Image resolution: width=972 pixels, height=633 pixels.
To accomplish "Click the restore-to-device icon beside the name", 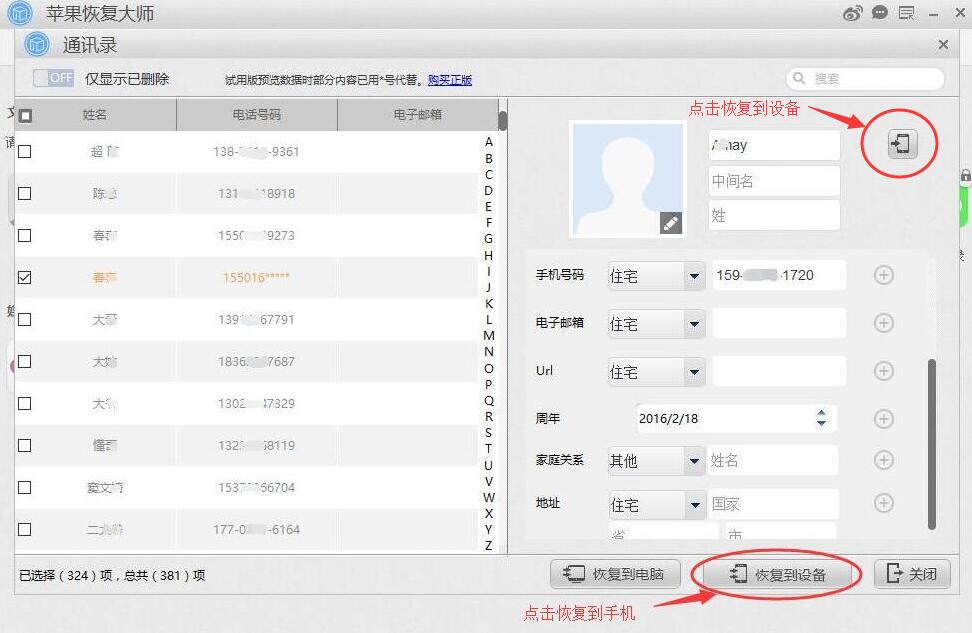I will pyautogui.click(x=902, y=144).
